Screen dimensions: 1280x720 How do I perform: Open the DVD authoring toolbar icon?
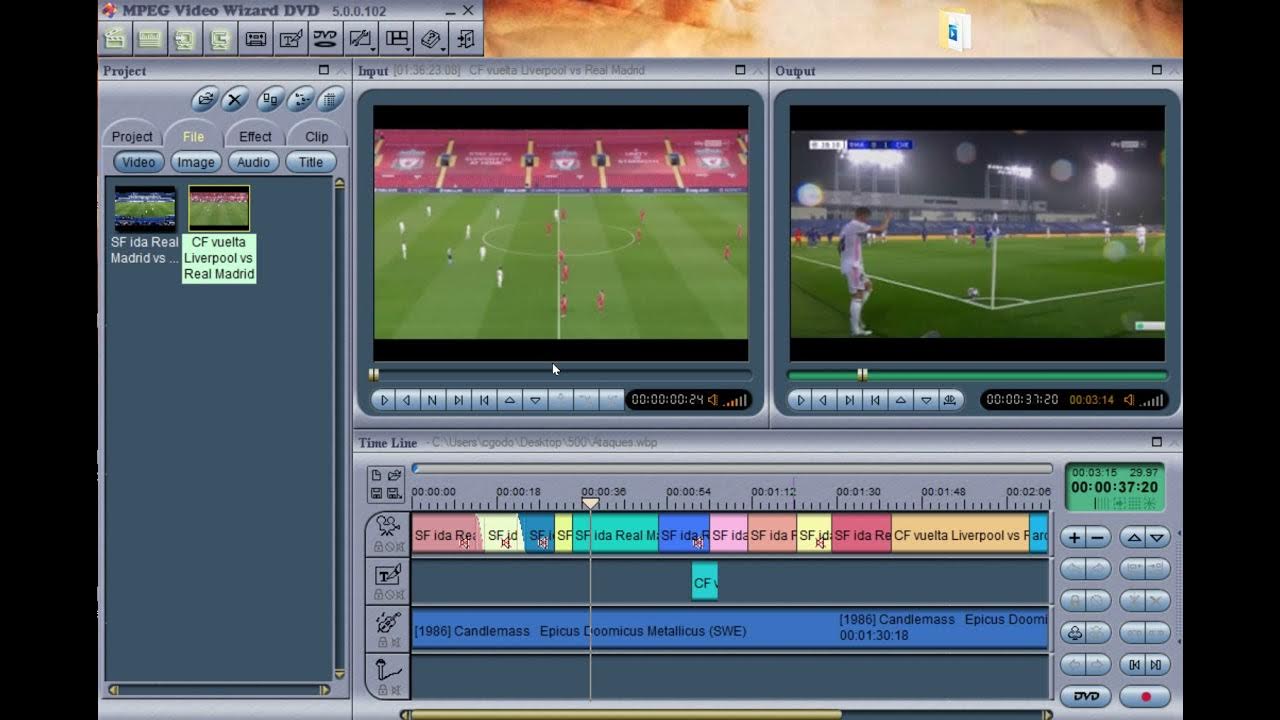[x=325, y=39]
